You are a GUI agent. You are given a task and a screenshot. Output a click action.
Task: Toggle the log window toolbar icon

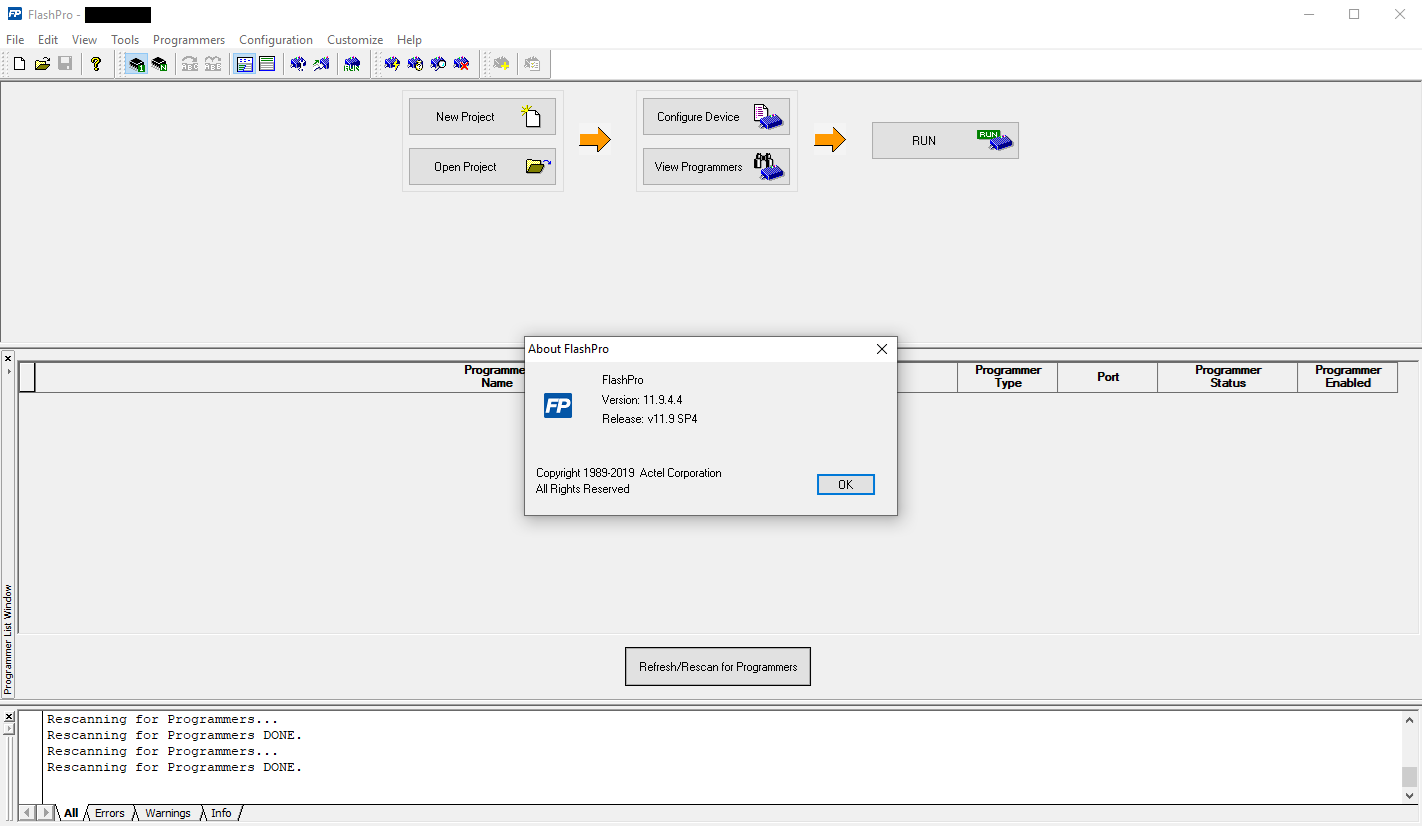267,64
